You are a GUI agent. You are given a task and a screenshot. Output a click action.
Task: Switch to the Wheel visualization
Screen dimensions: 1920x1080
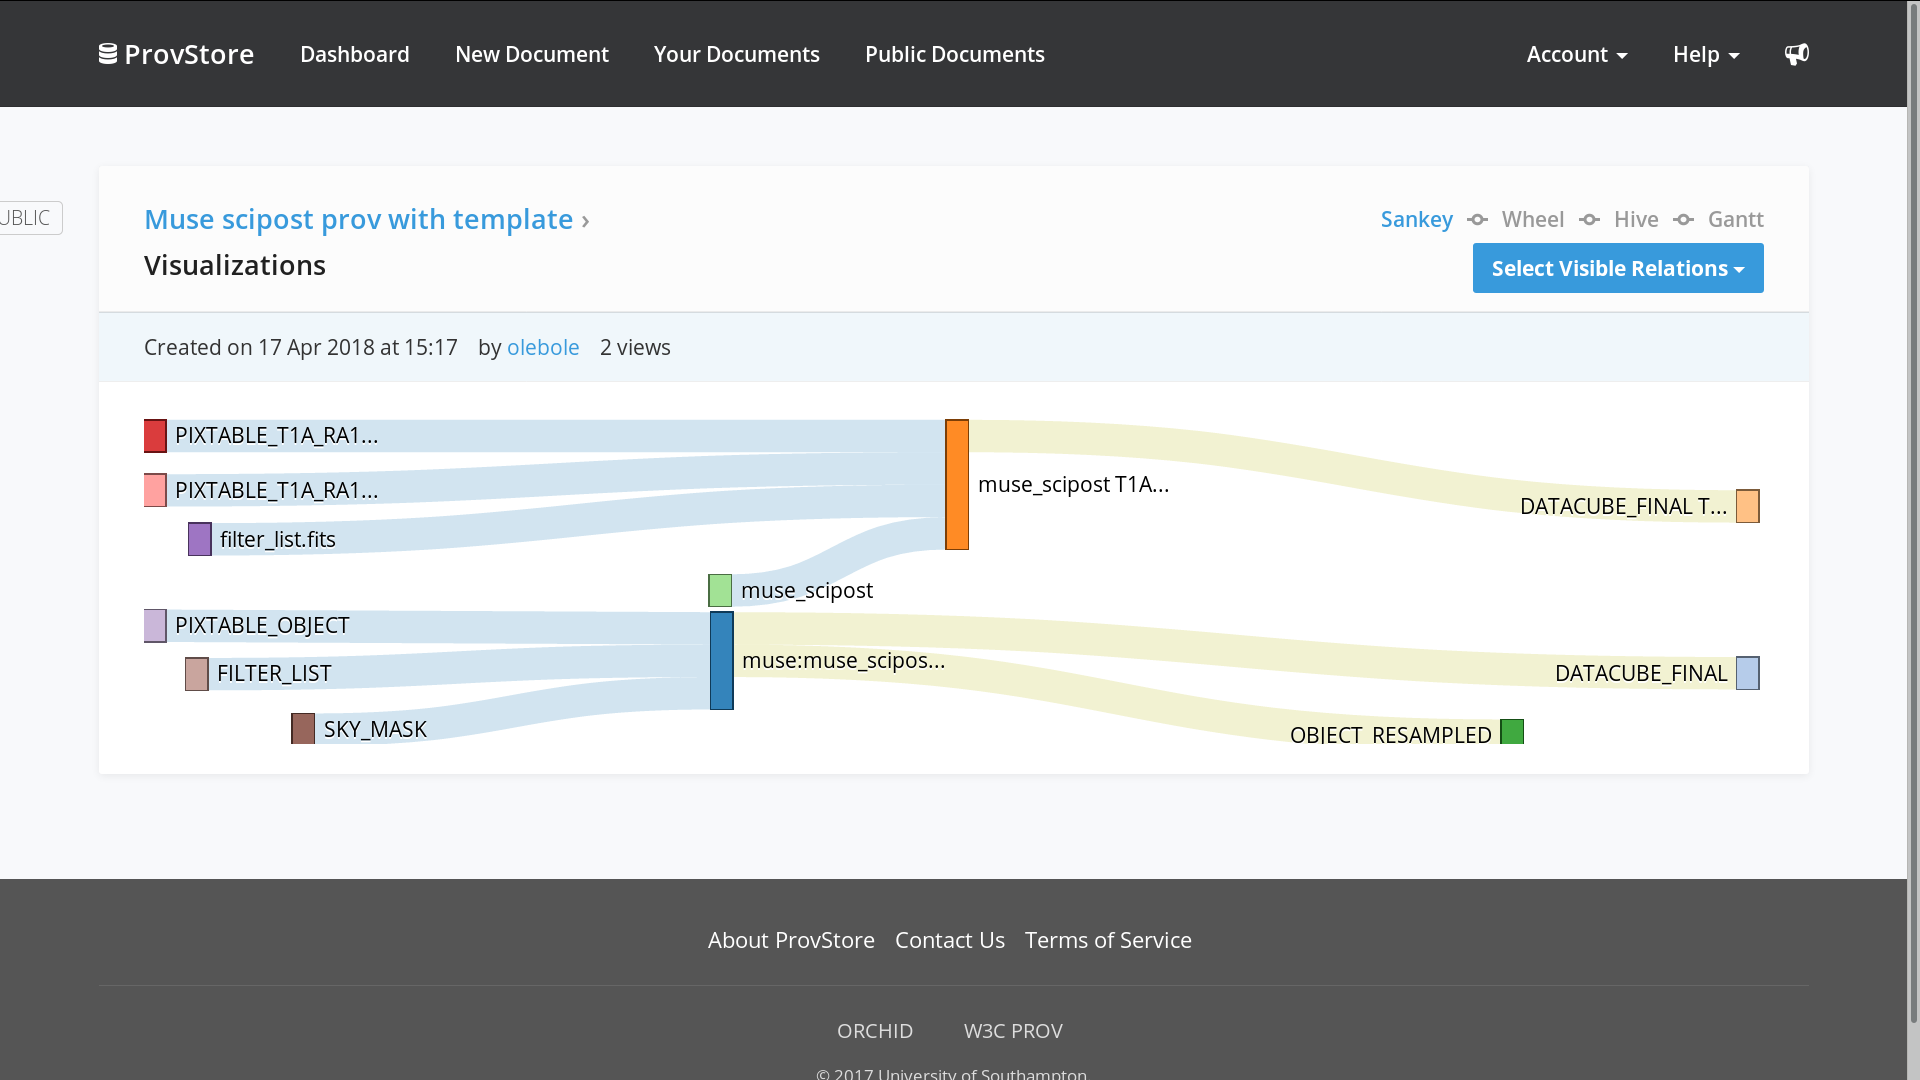coord(1532,219)
